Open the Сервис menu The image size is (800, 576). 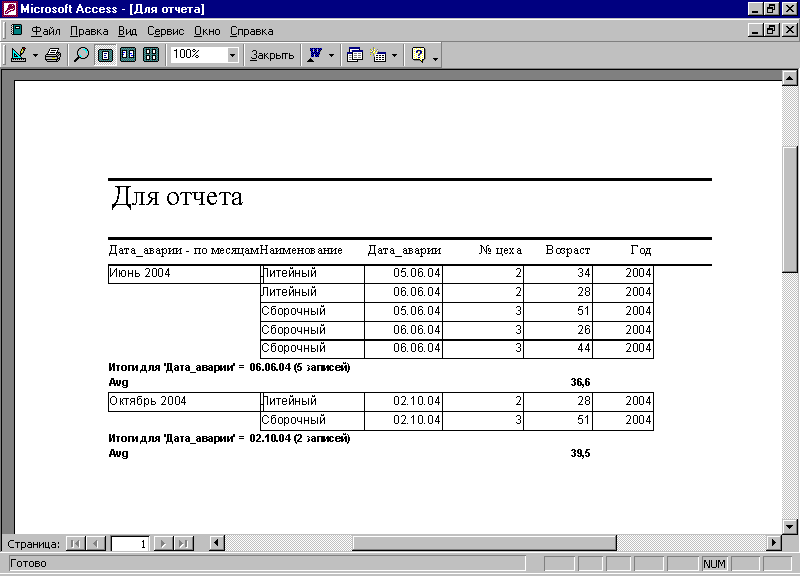(165, 31)
